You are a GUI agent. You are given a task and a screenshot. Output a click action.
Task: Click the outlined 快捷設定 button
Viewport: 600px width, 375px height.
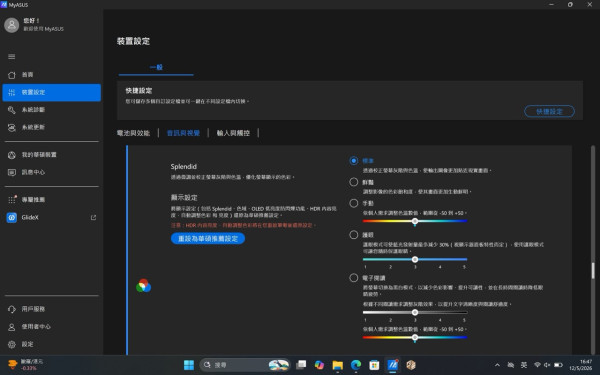click(x=549, y=111)
